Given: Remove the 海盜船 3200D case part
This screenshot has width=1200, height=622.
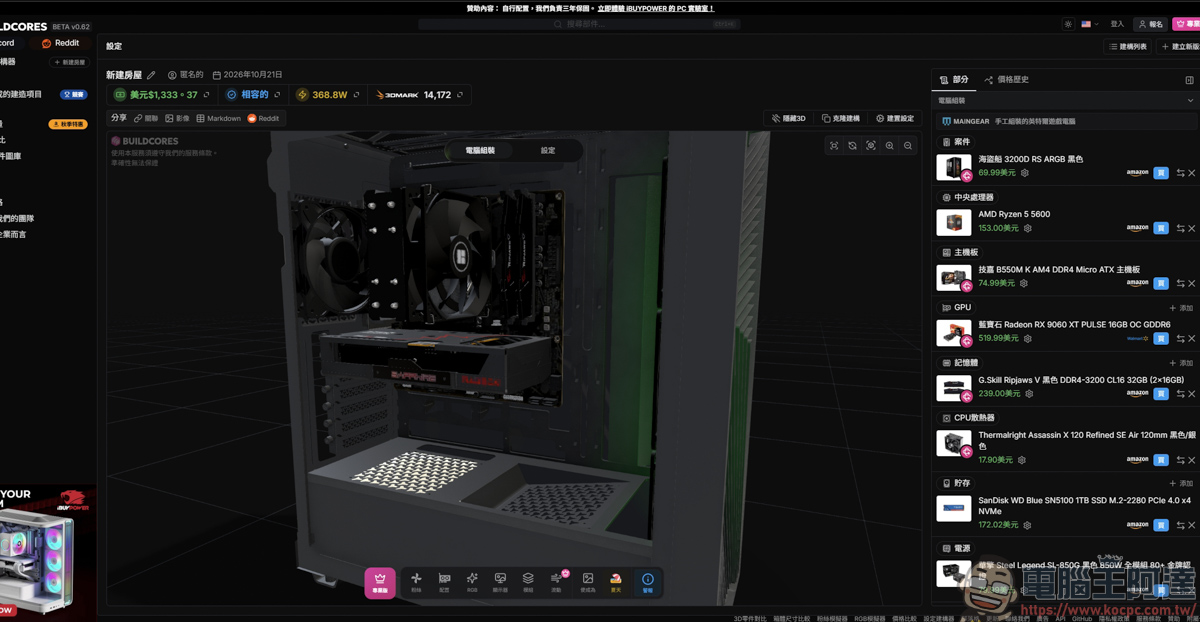Looking at the screenshot, I should pos(1192,173).
